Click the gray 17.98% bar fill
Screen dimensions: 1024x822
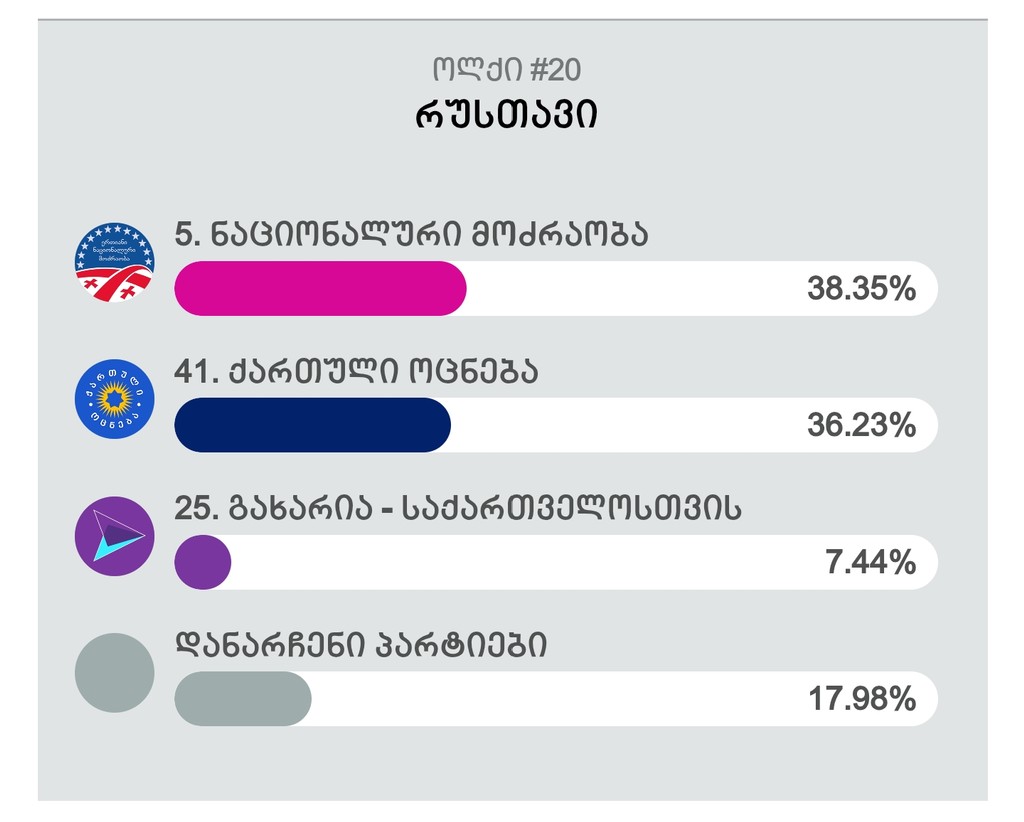click(x=242, y=699)
